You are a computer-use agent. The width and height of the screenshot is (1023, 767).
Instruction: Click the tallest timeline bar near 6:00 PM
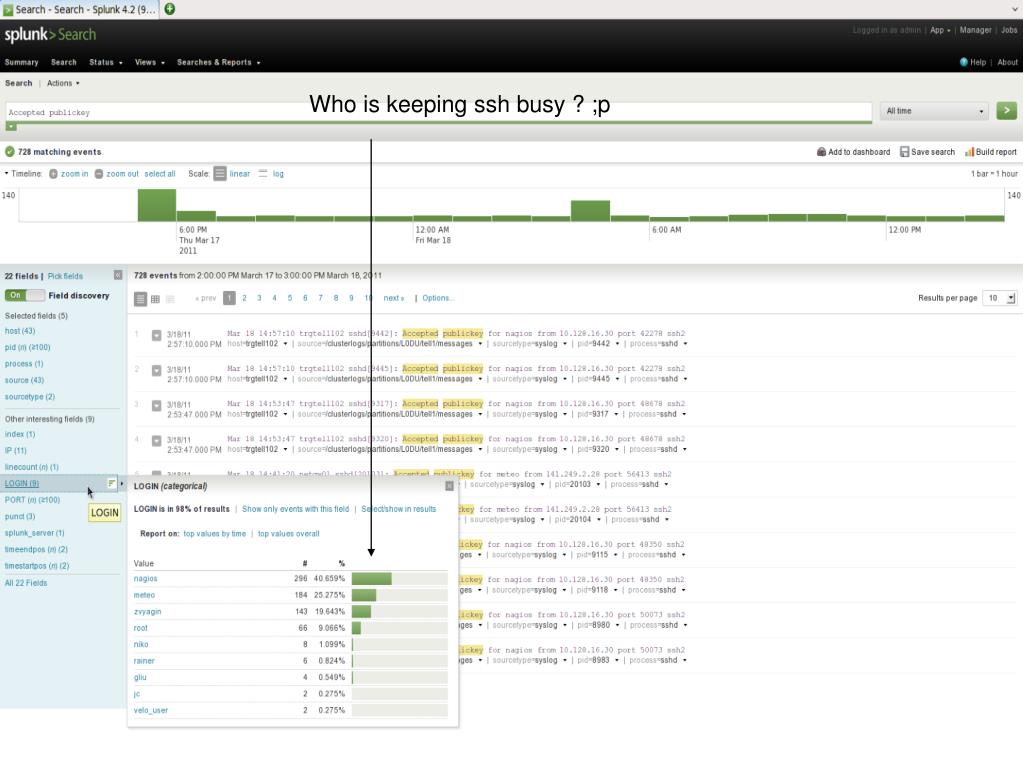157,205
